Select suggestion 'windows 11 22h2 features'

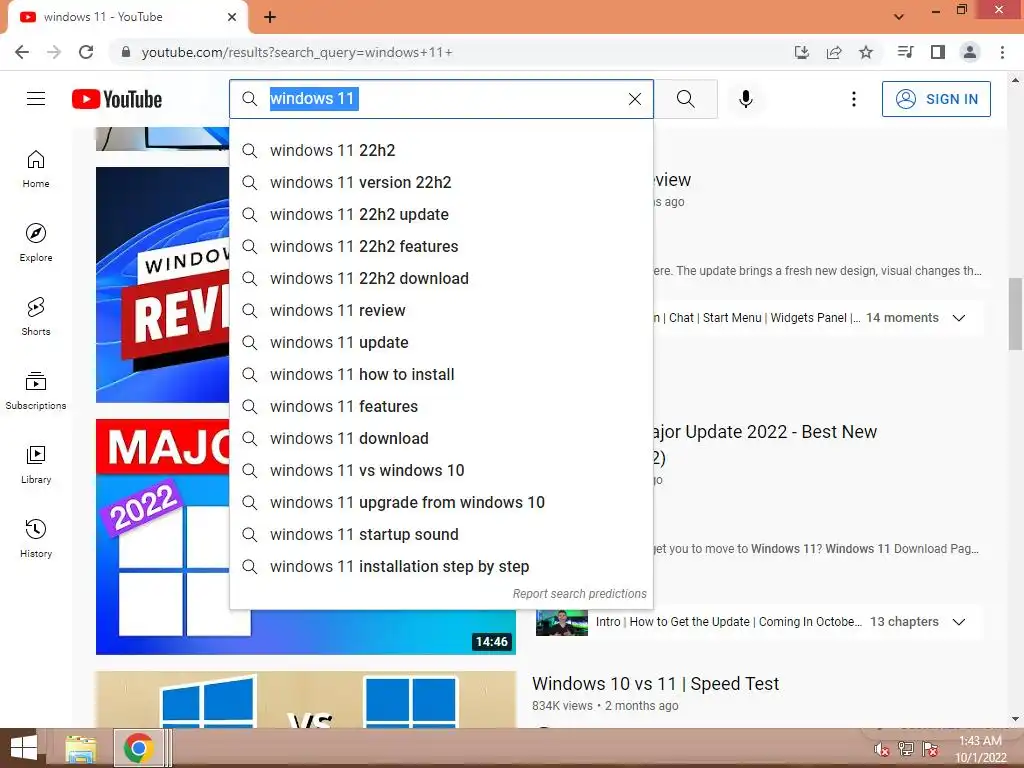coord(441,246)
